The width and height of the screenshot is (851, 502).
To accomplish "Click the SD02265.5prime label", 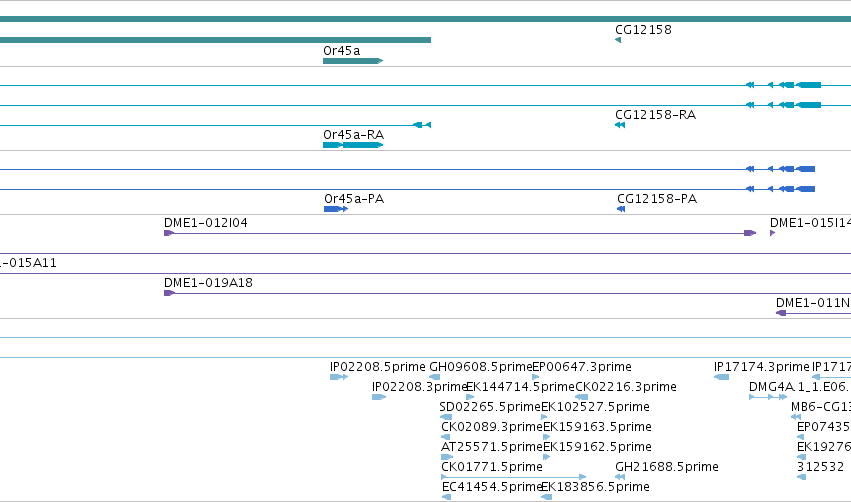I will click(x=490, y=407).
